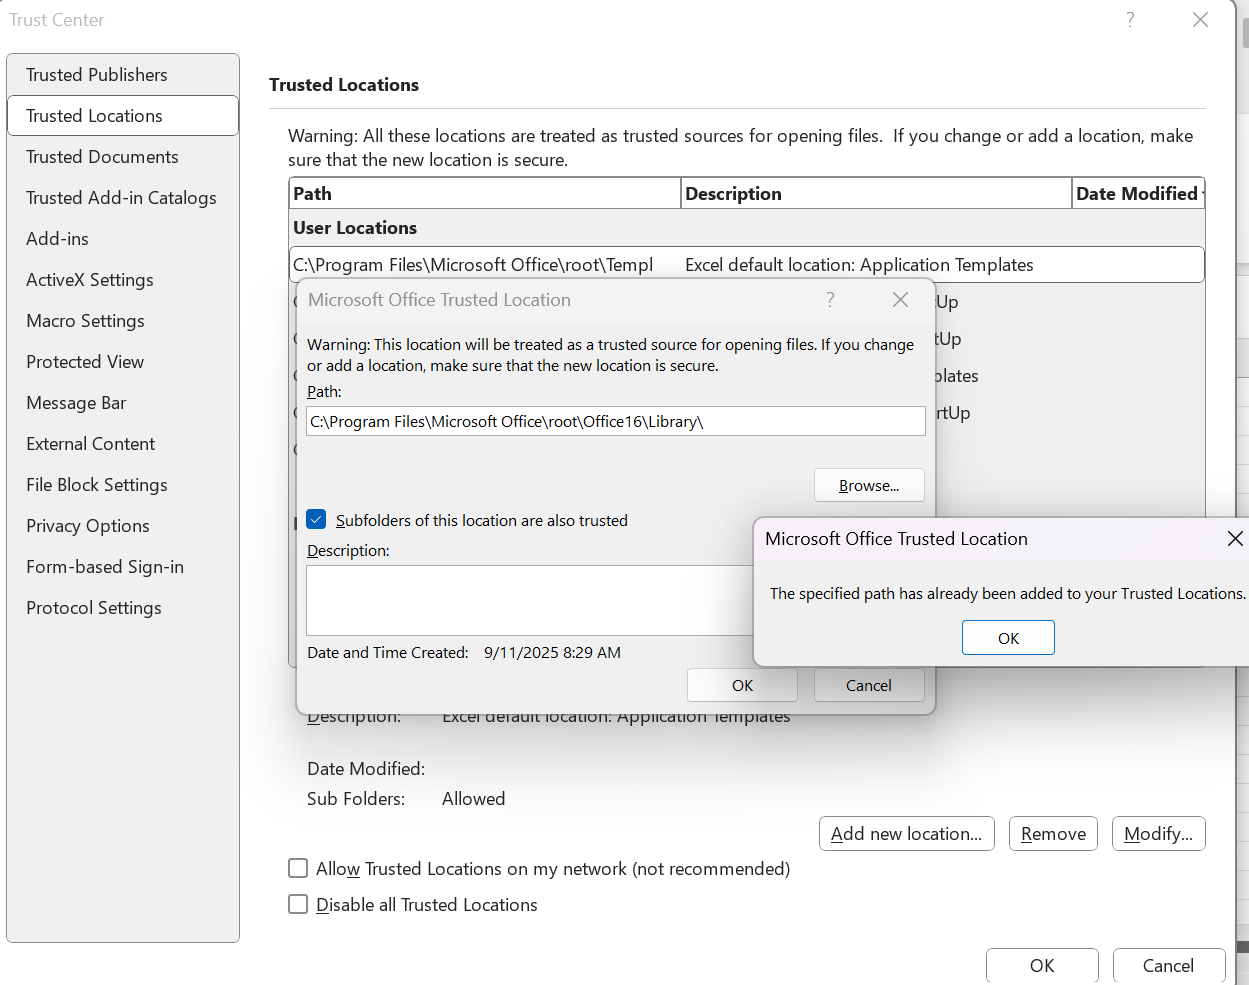Remove the selected trusted location
The width and height of the screenshot is (1249, 985).
[1053, 834]
